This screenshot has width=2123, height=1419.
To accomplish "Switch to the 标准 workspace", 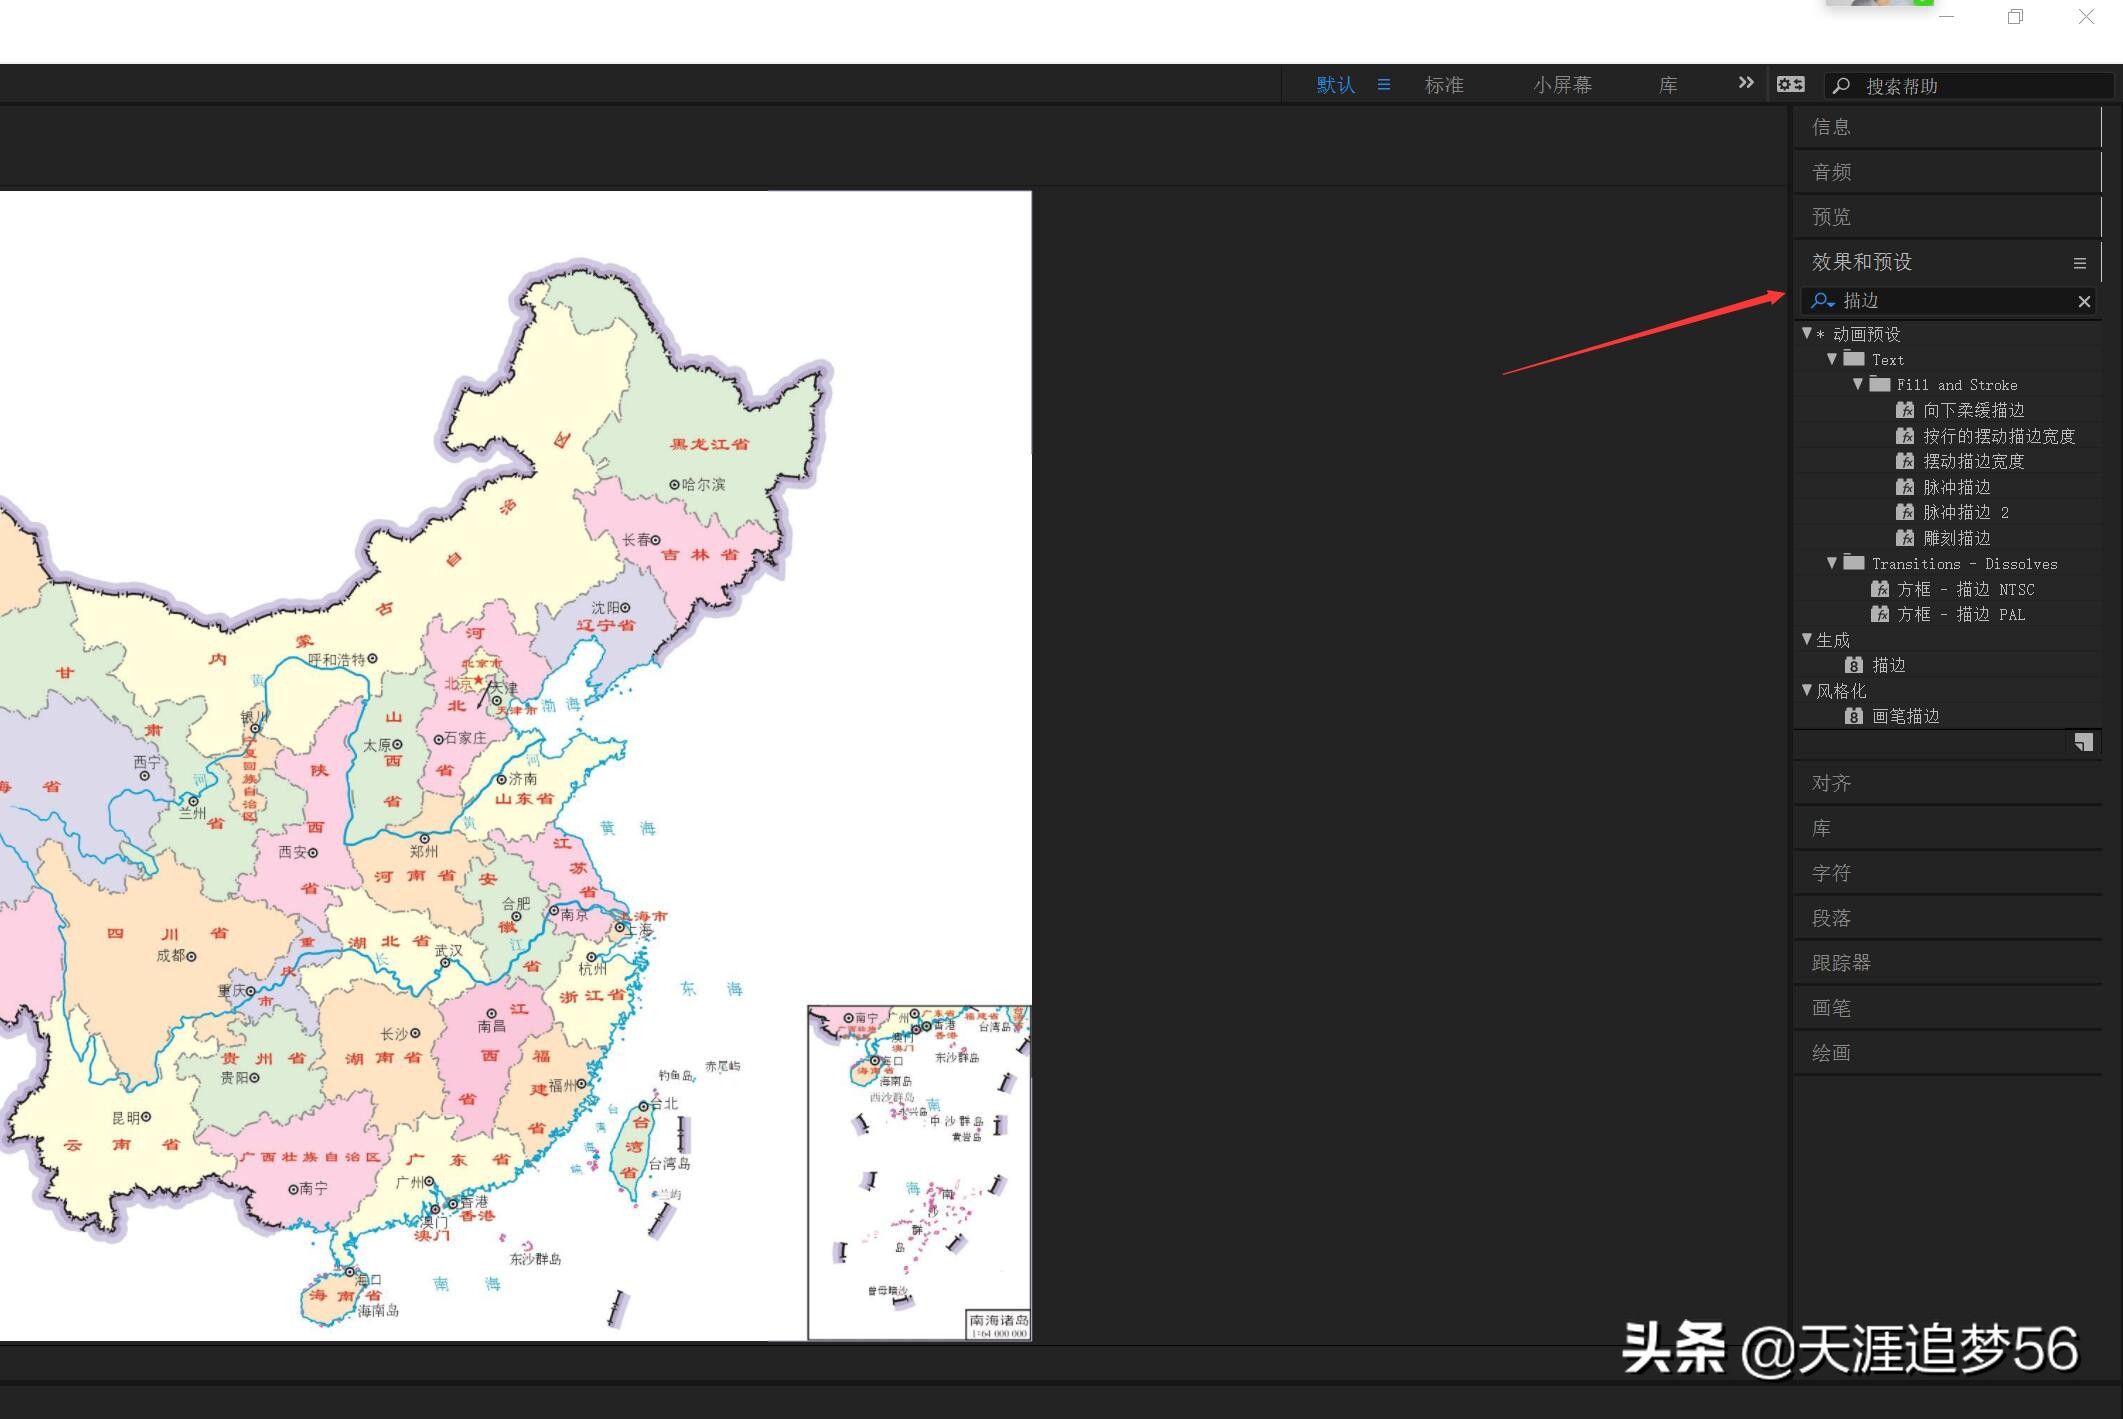I will click(x=1443, y=85).
